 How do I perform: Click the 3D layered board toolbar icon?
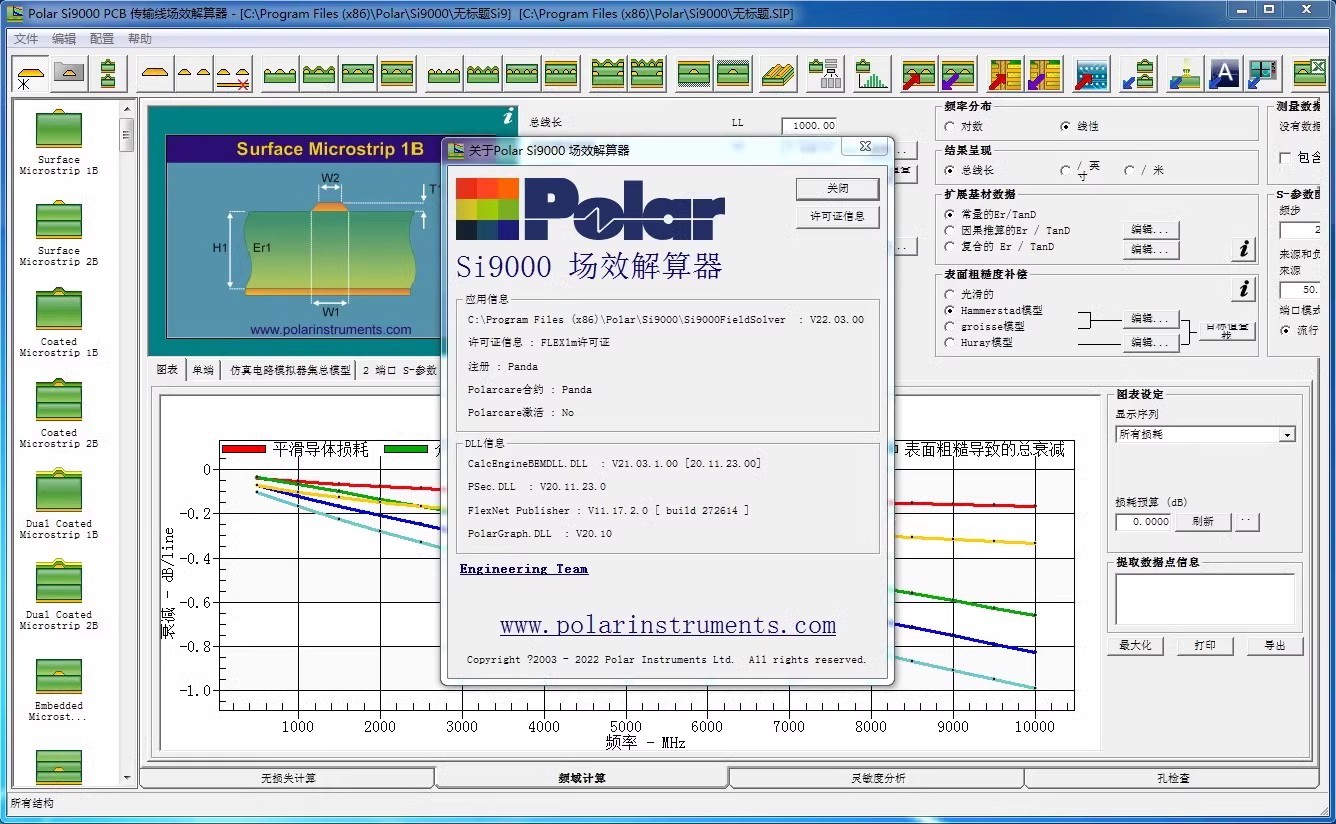[778, 75]
